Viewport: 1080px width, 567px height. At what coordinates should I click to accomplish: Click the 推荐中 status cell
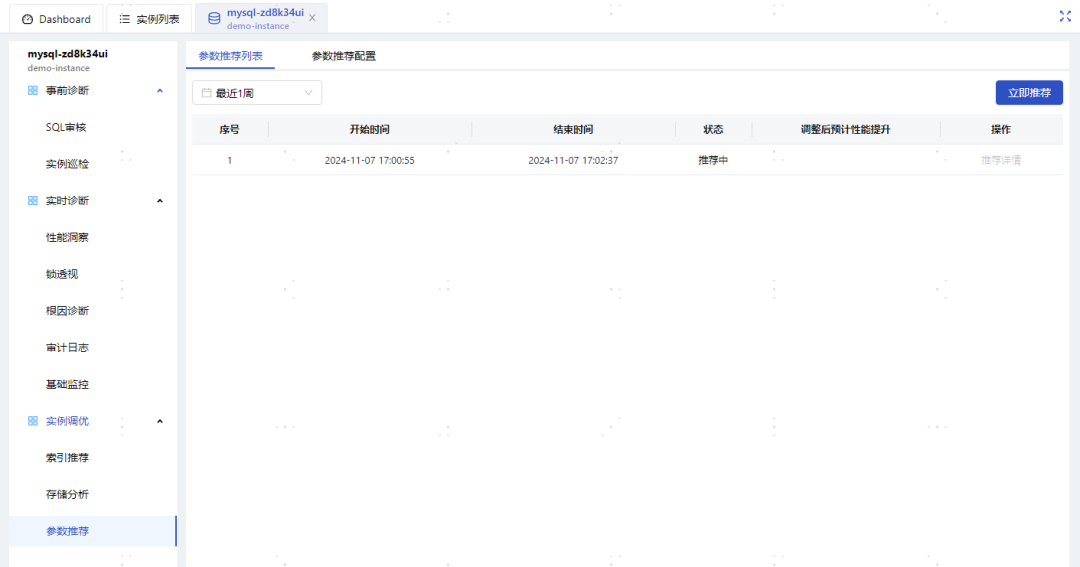tap(713, 160)
